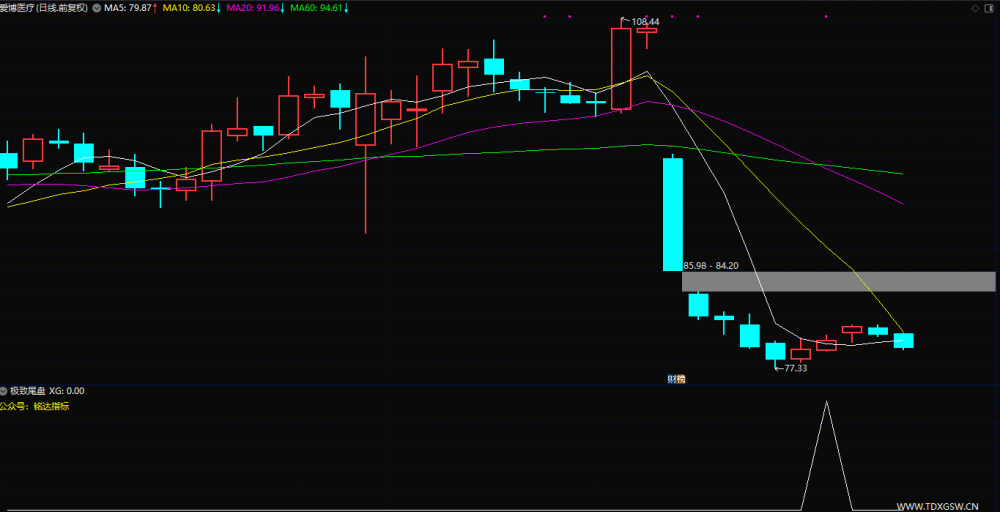Viewport: 1000px width, 512px height.
Task: Toggle the side panel icon at top right
Action: pos(991,8)
